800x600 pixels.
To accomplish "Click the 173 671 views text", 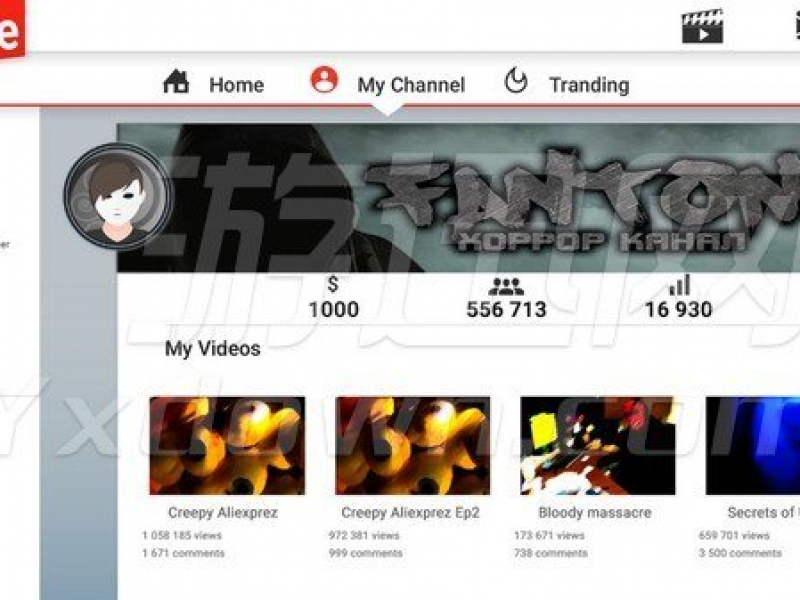I will (x=549, y=536).
